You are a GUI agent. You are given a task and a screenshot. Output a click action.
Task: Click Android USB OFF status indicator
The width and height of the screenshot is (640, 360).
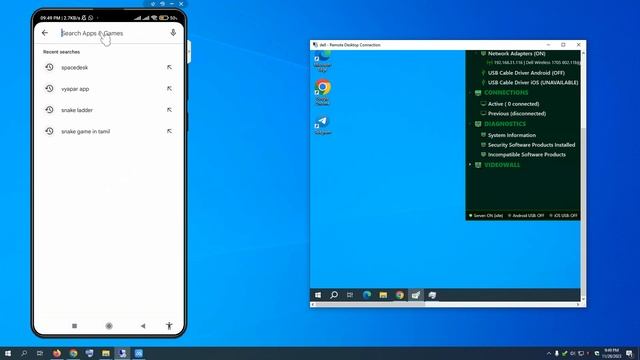526,216
